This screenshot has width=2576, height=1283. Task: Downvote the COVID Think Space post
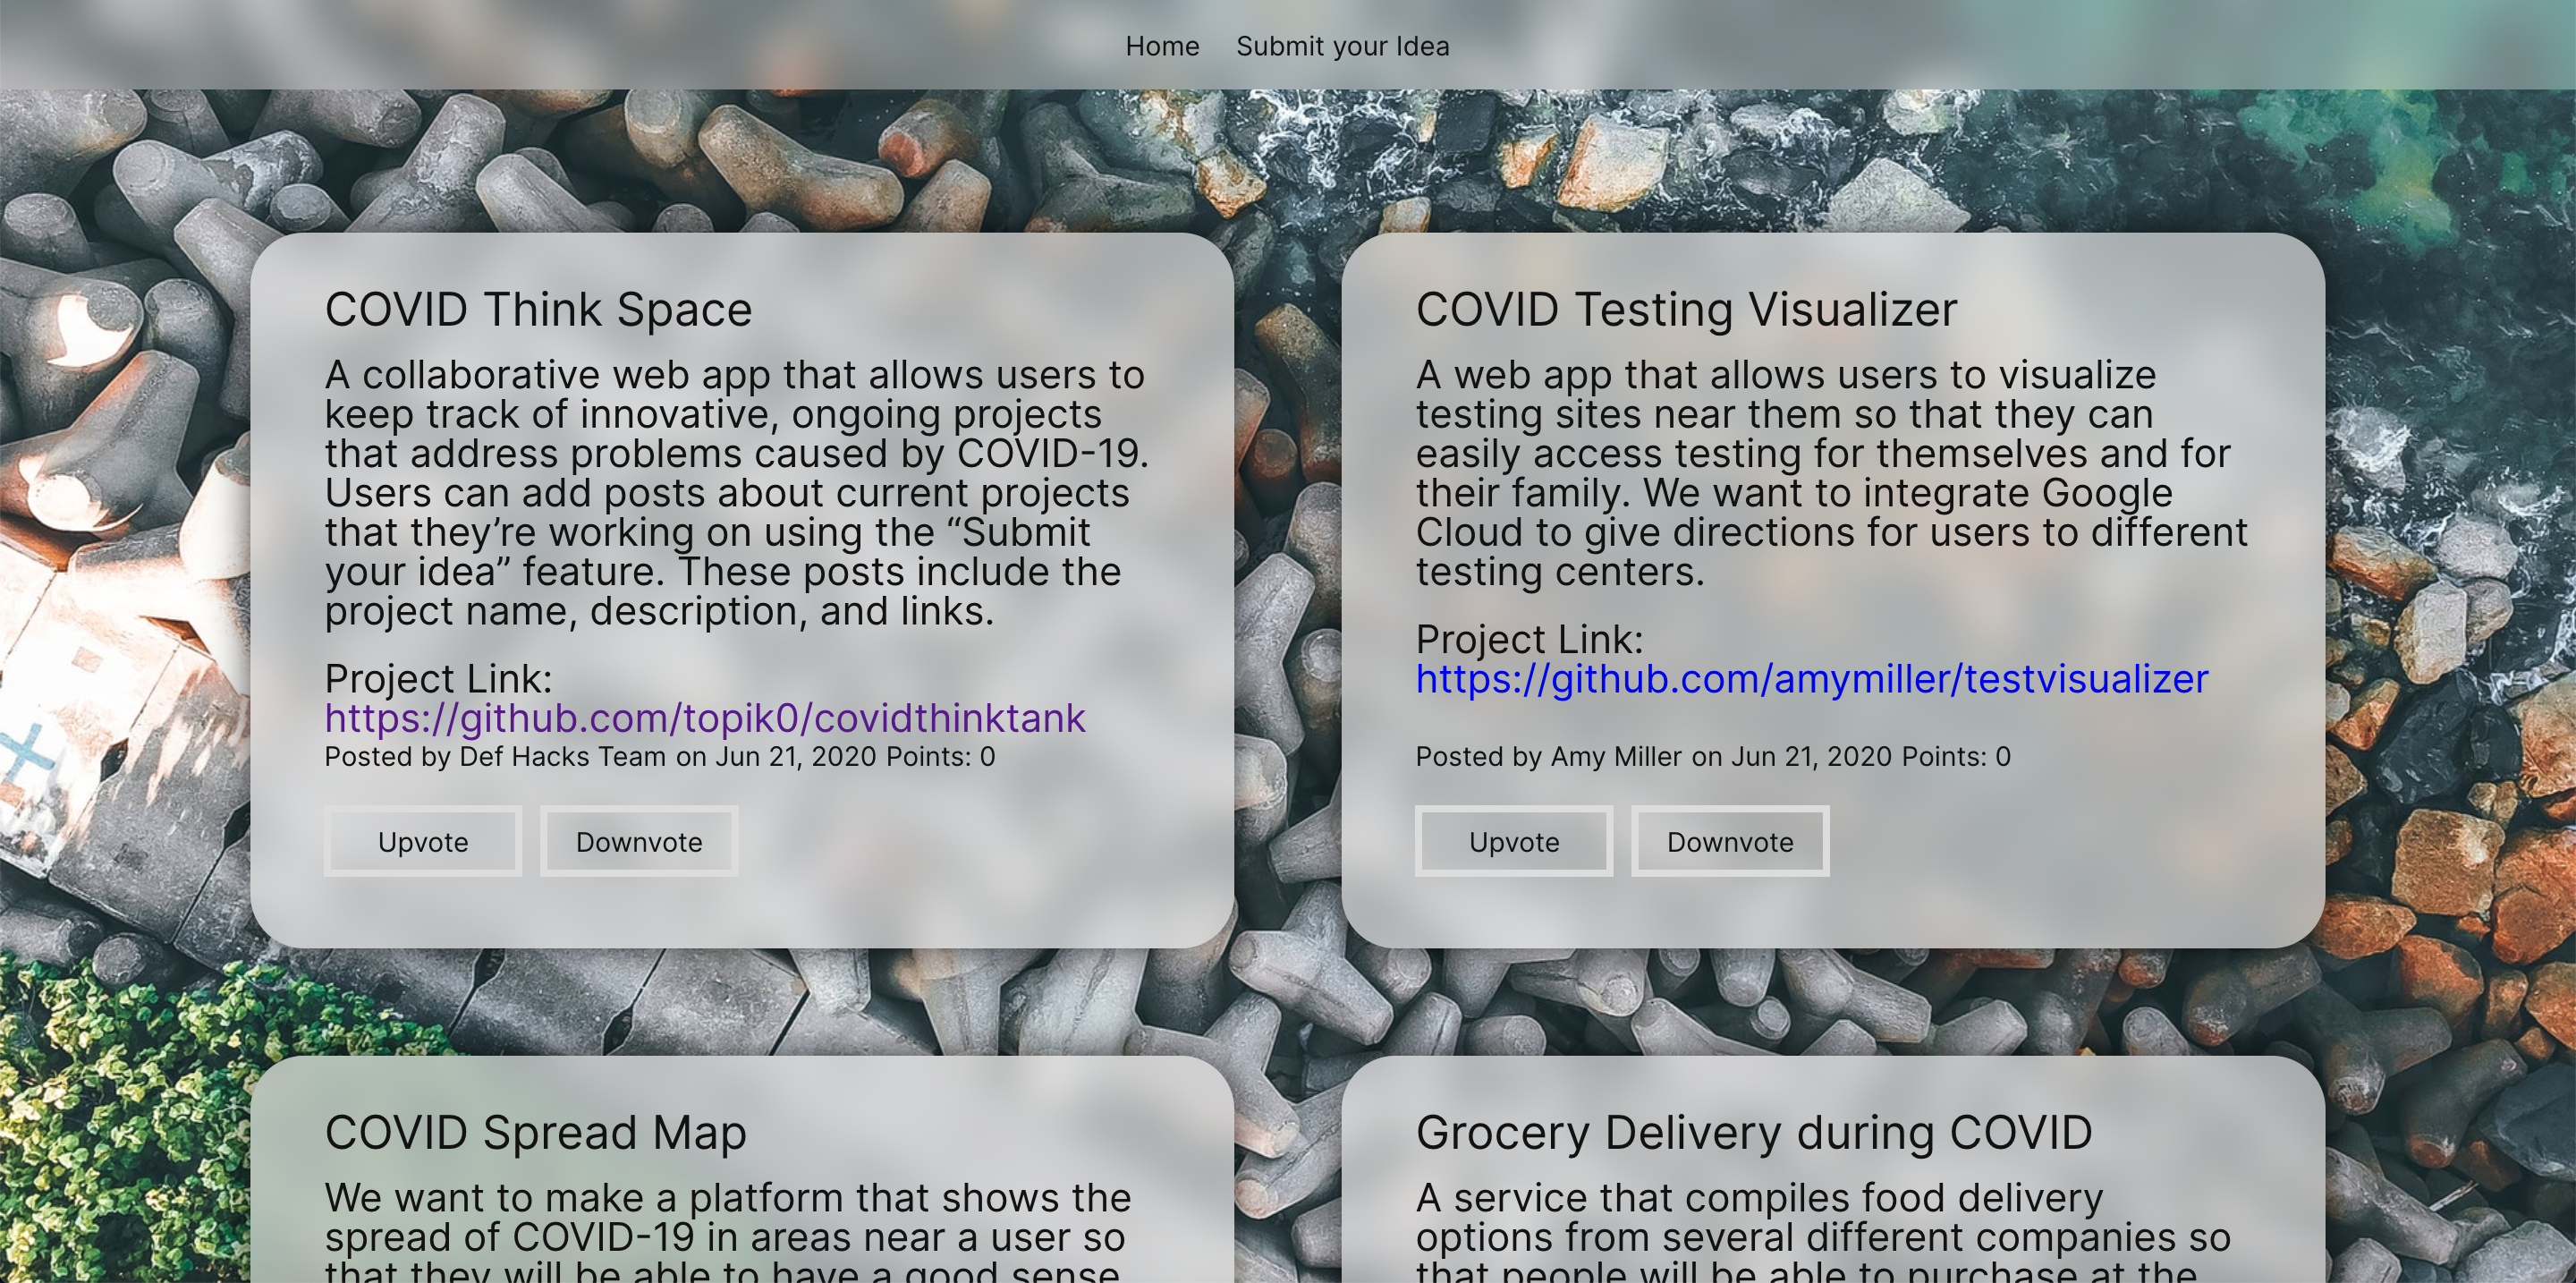click(x=639, y=842)
